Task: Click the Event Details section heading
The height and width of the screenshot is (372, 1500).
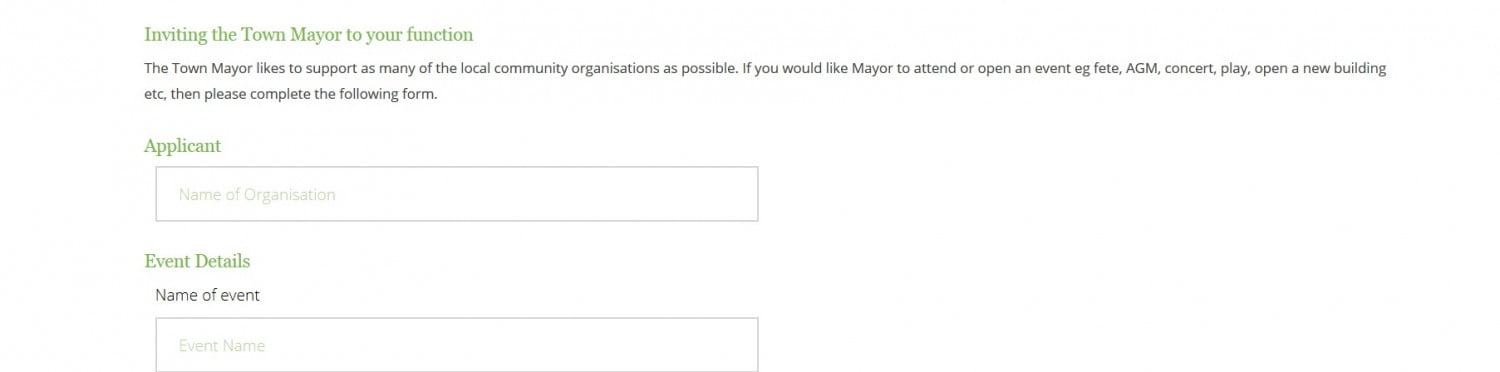Action: (x=197, y=261)
